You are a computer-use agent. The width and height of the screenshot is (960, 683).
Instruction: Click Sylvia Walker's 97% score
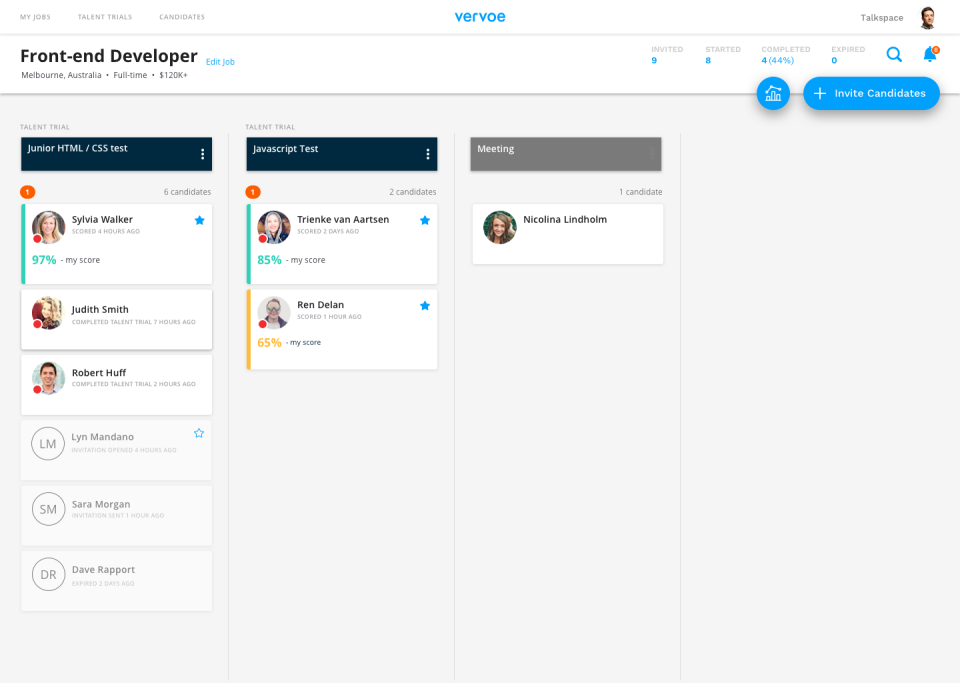(44, 260)
